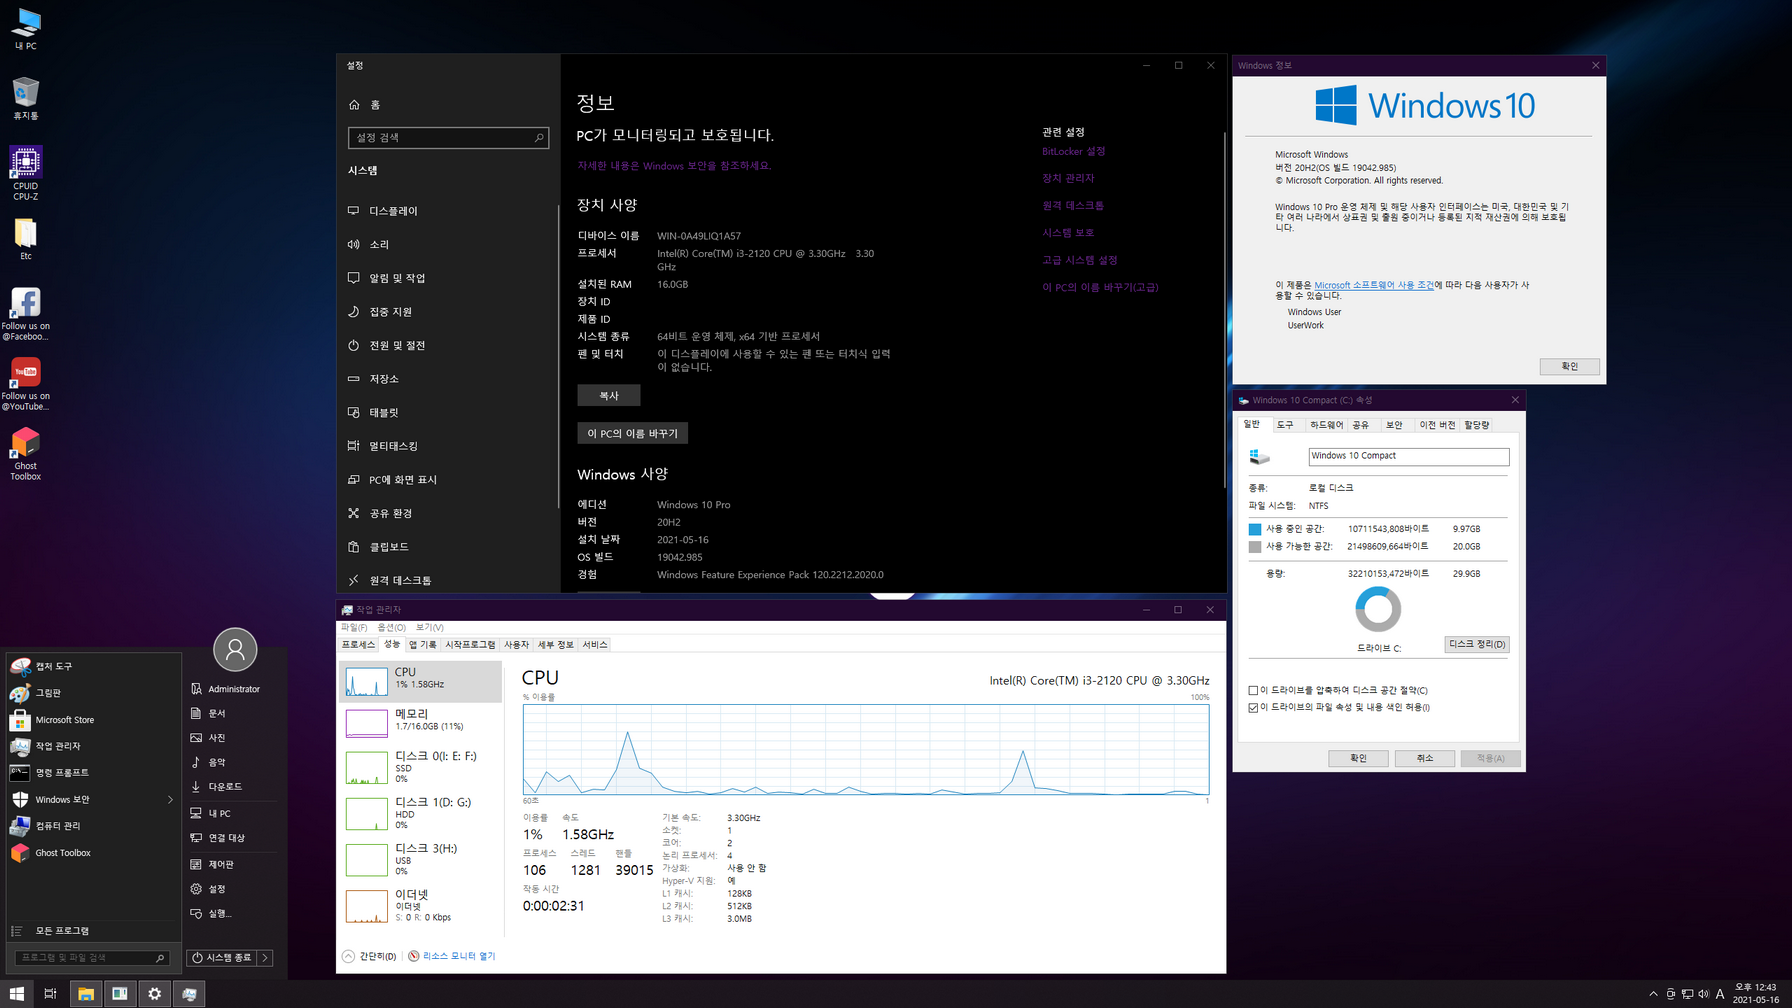Open the Follow us on YouTube shortcut

(x=25, y=384)
